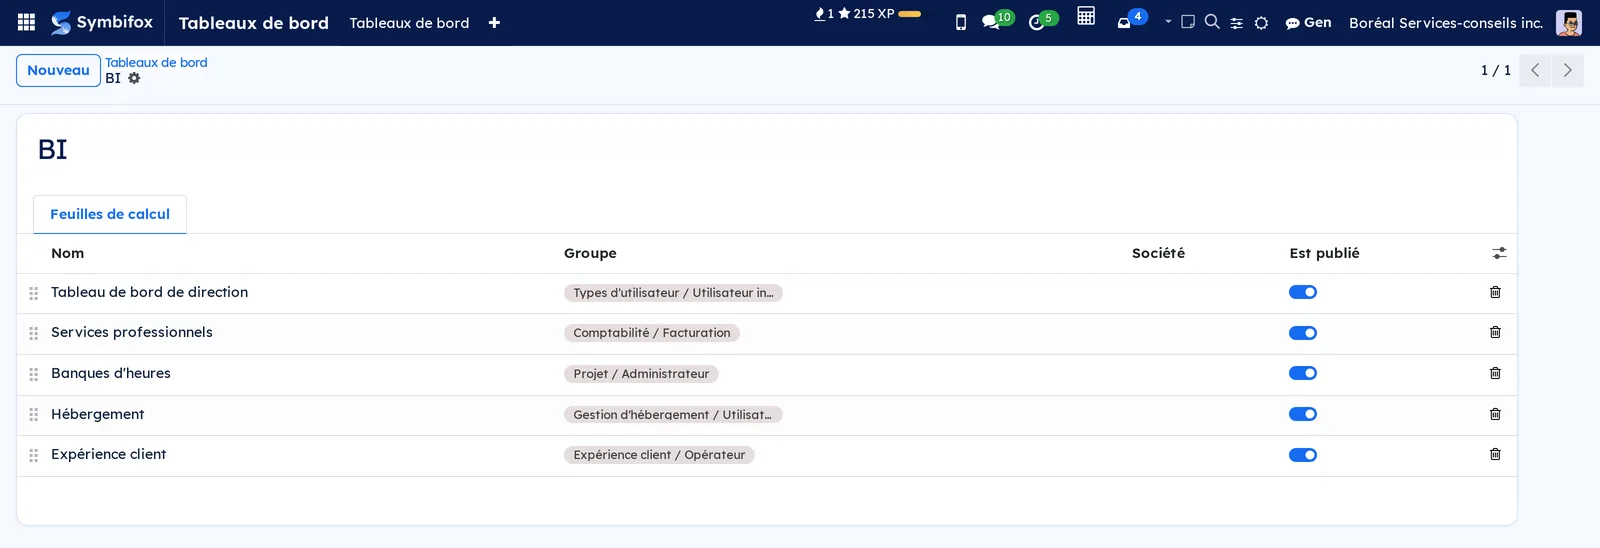Image resolution: width=1600 pixels, height=548 pixels.
Task: Sort by the Groupe column header
Action: 590,253
